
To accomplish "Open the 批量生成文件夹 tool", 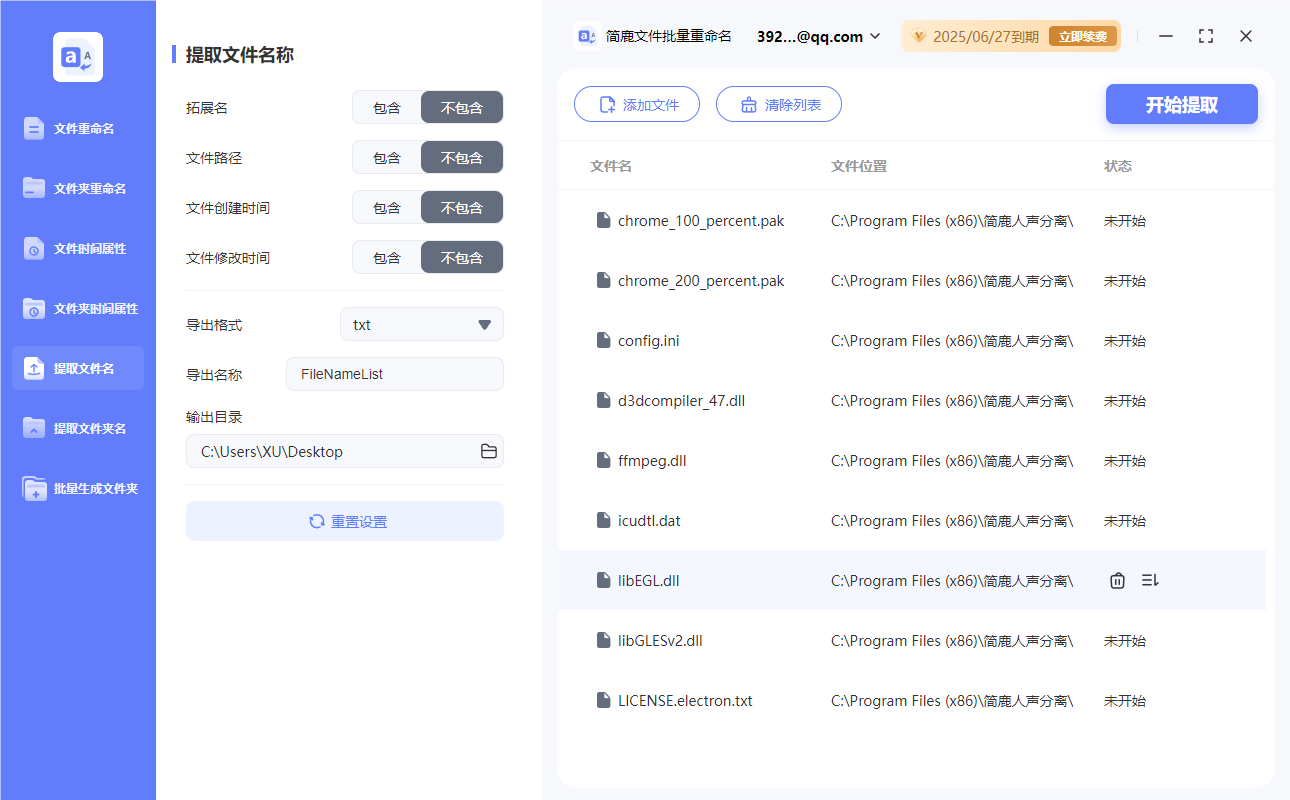I will point(77,488).
